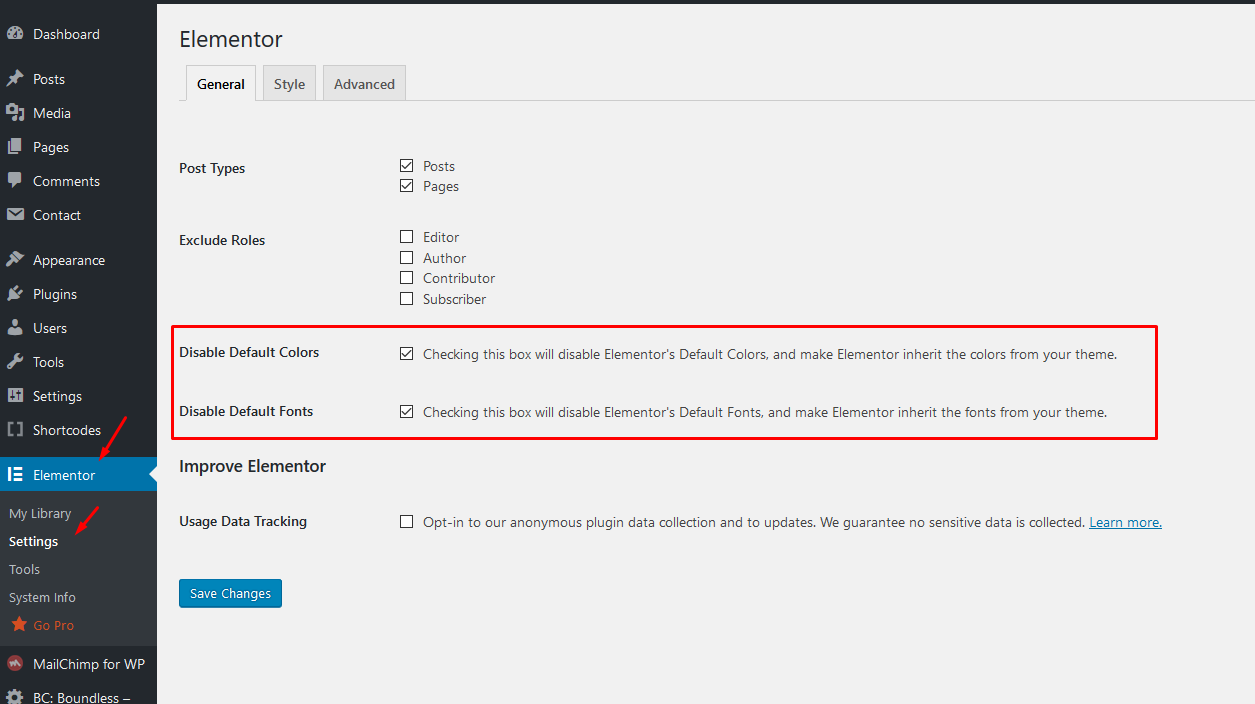Screen dimensions: 1255x704
Task: Click the Go Pro star icon
Action: click(x=19, y=625)
